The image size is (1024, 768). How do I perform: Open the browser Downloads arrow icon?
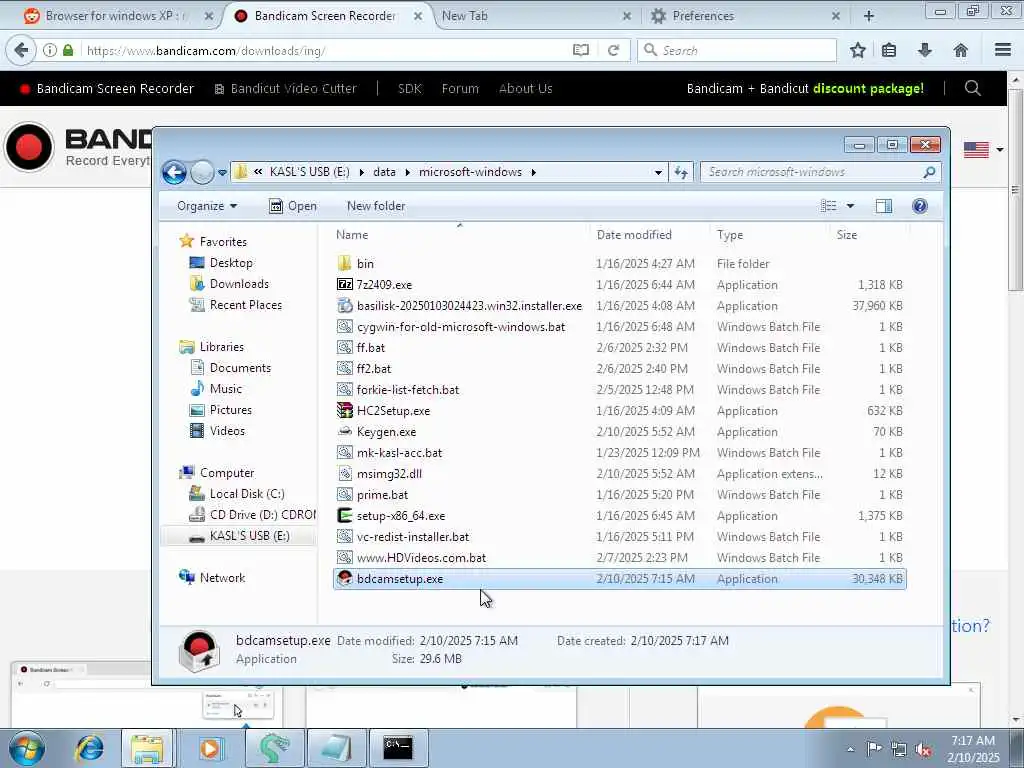point(925,50)
